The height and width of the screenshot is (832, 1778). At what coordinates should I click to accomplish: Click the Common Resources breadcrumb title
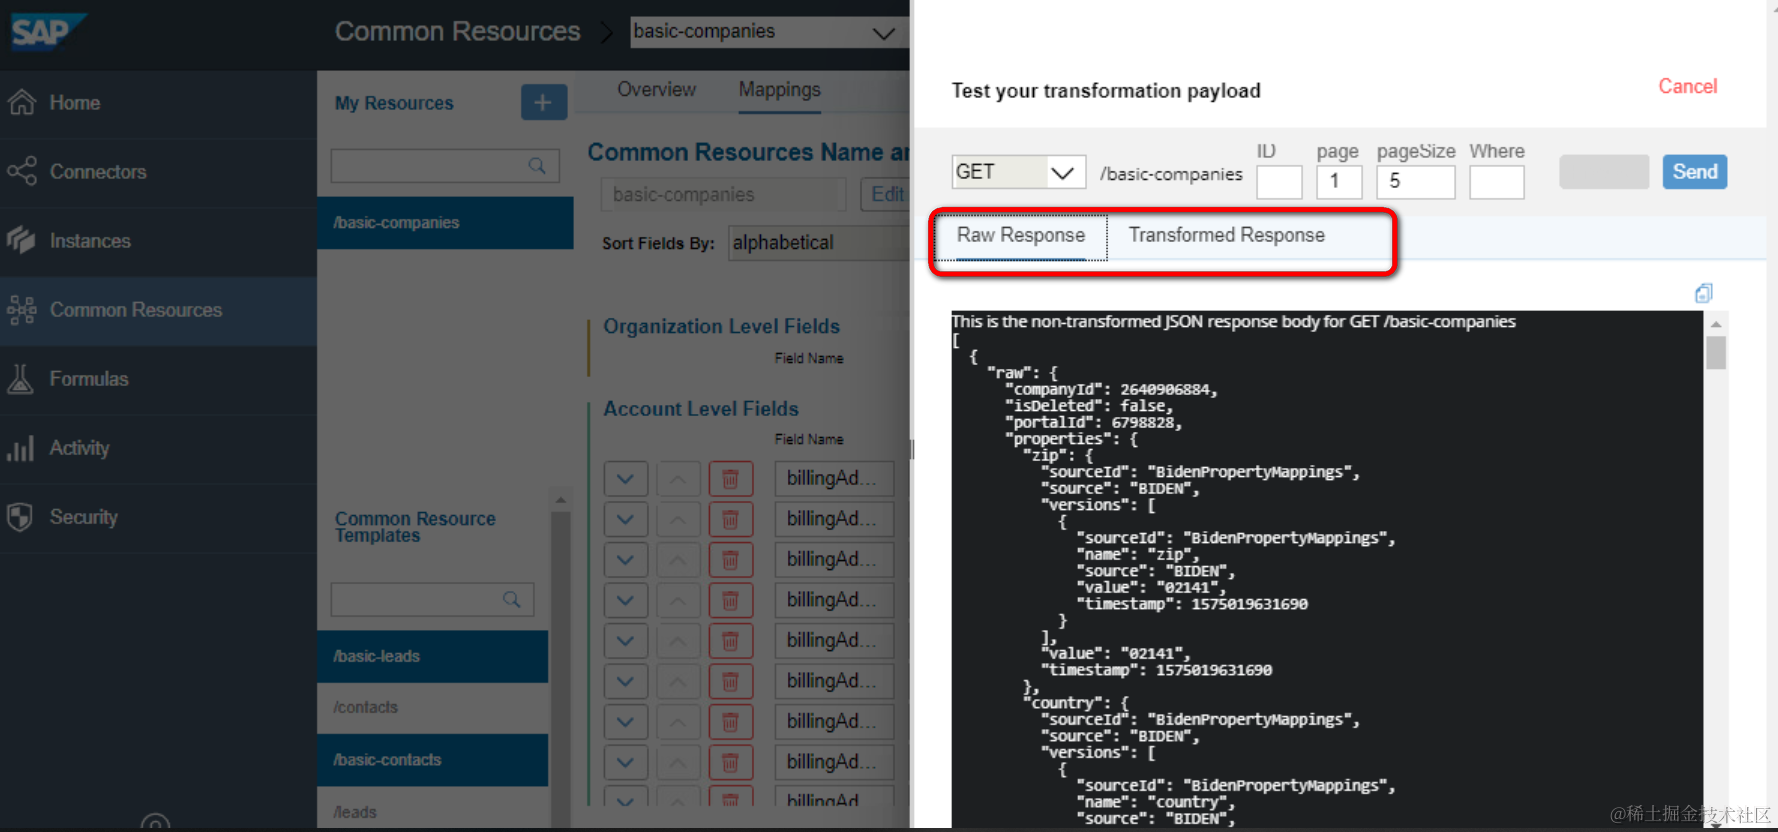click(x=457, y=32)
